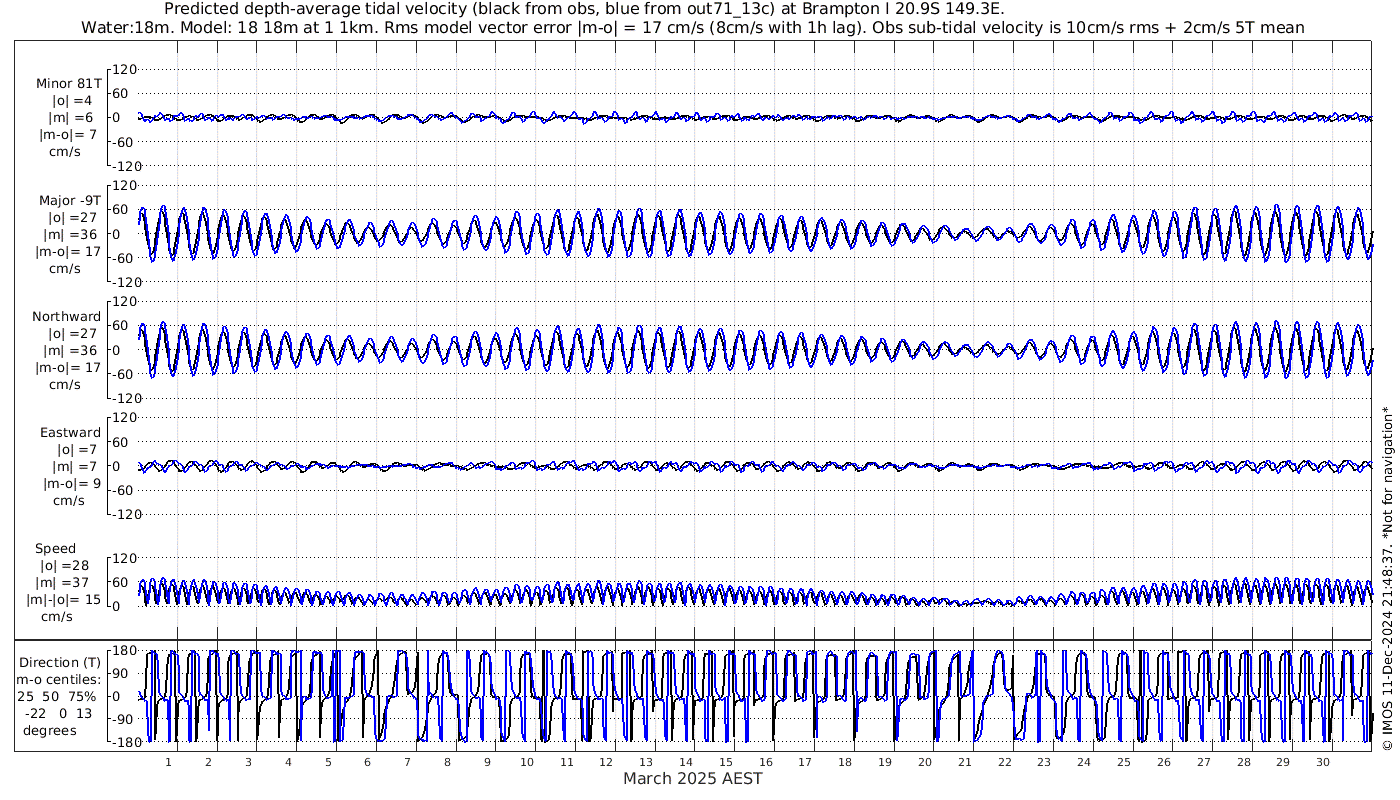The image size is (1400, 800).
Task: Click day '20' on the date axis
Action: [x=925, y=762]
